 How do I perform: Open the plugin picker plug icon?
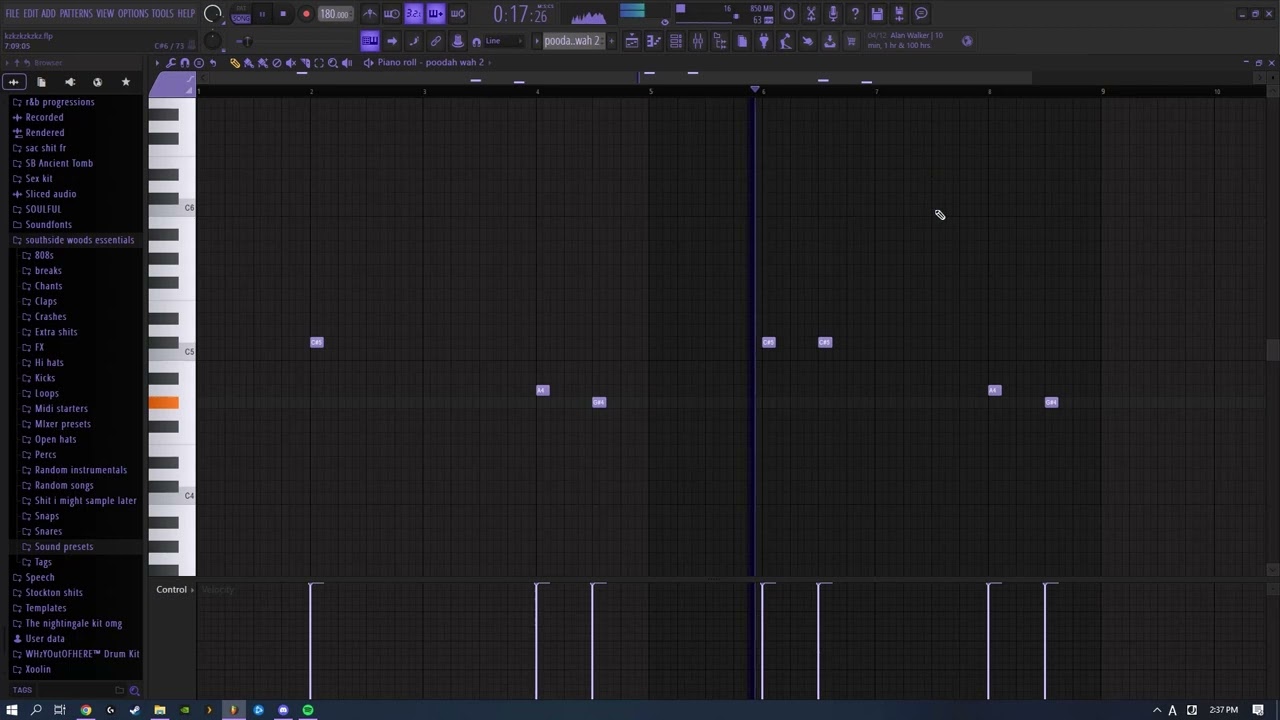tap(763, 41)
